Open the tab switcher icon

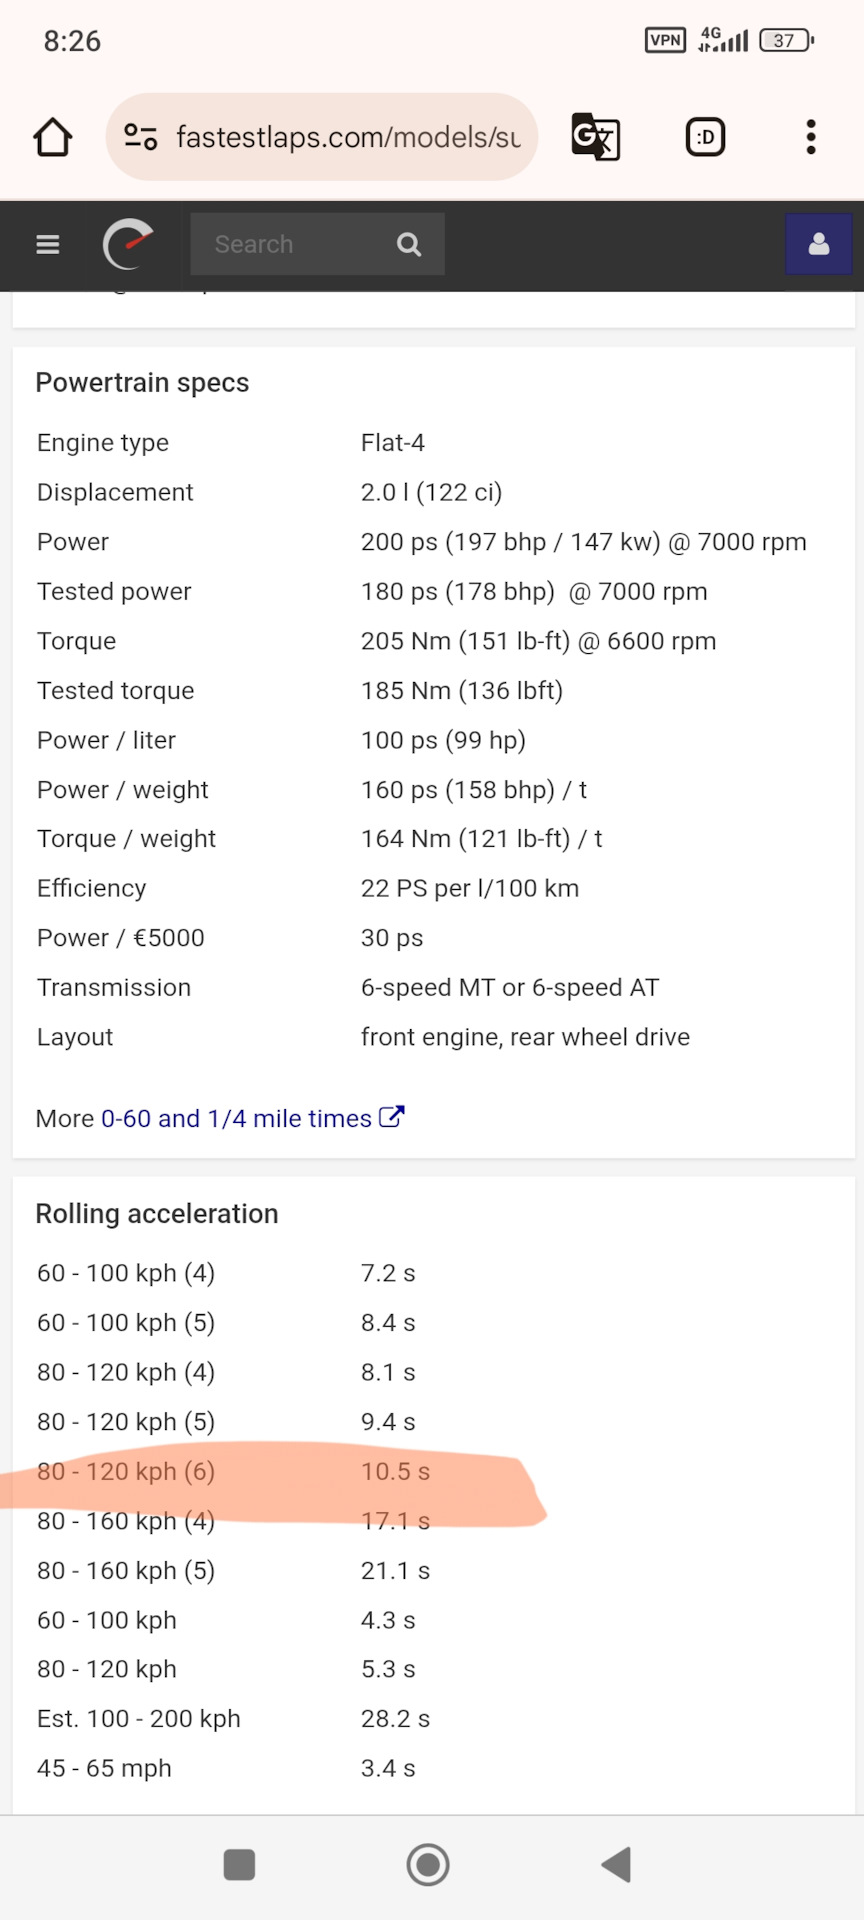(706, 137)
